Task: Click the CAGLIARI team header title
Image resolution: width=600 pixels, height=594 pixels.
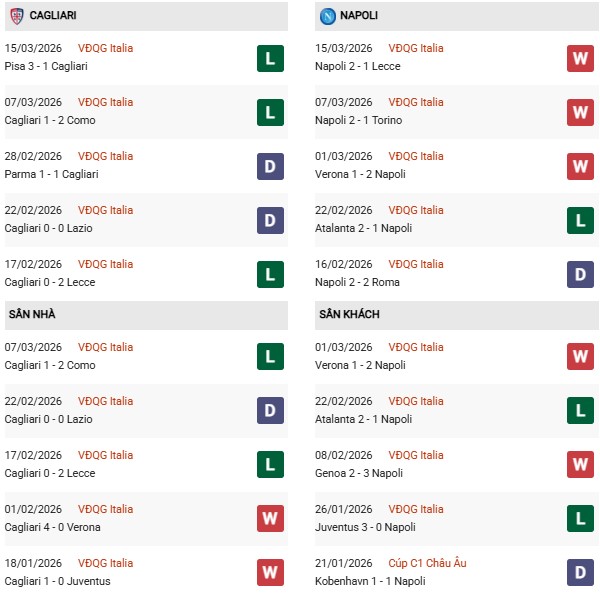Action: coord(54,16)
